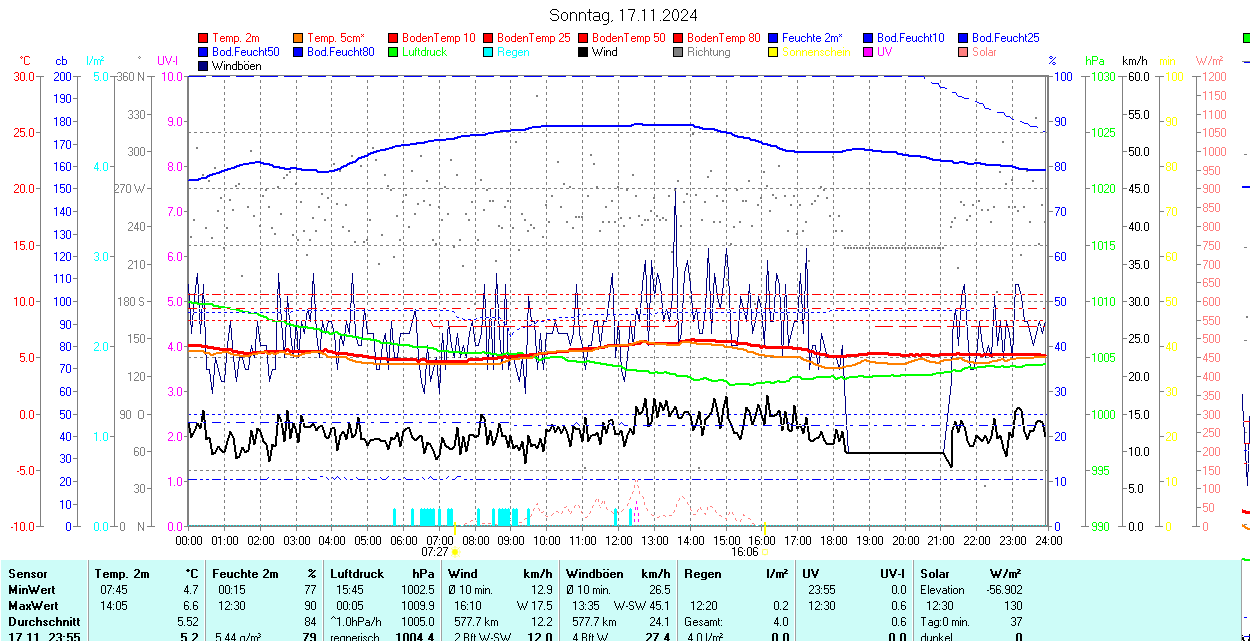This screenshot has width=1250, height=641.
Task: Select the black Wind legend marker
Action: (x=584, y=52)
